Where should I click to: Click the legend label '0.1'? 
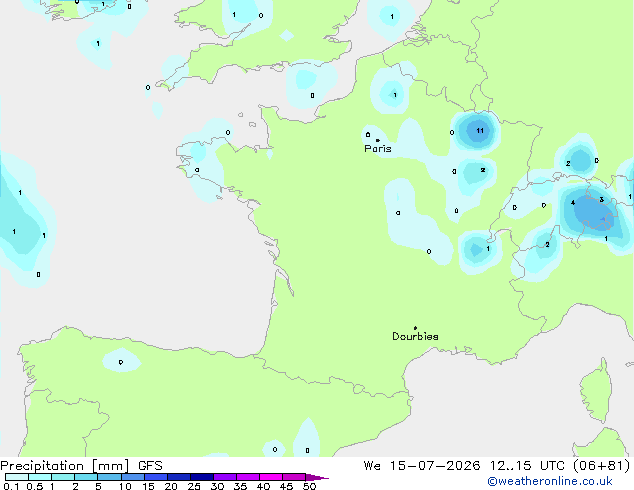[11, 486]
